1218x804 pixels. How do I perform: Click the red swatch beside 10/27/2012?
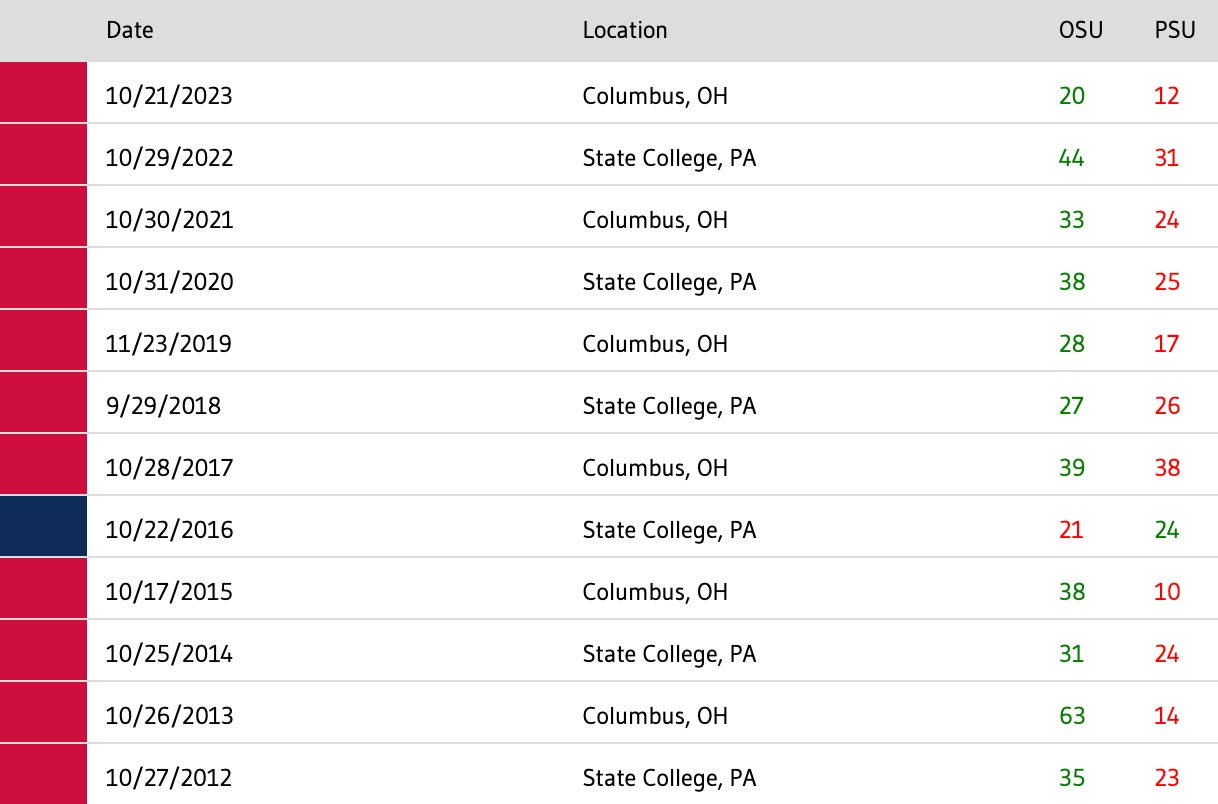[43, 777]
